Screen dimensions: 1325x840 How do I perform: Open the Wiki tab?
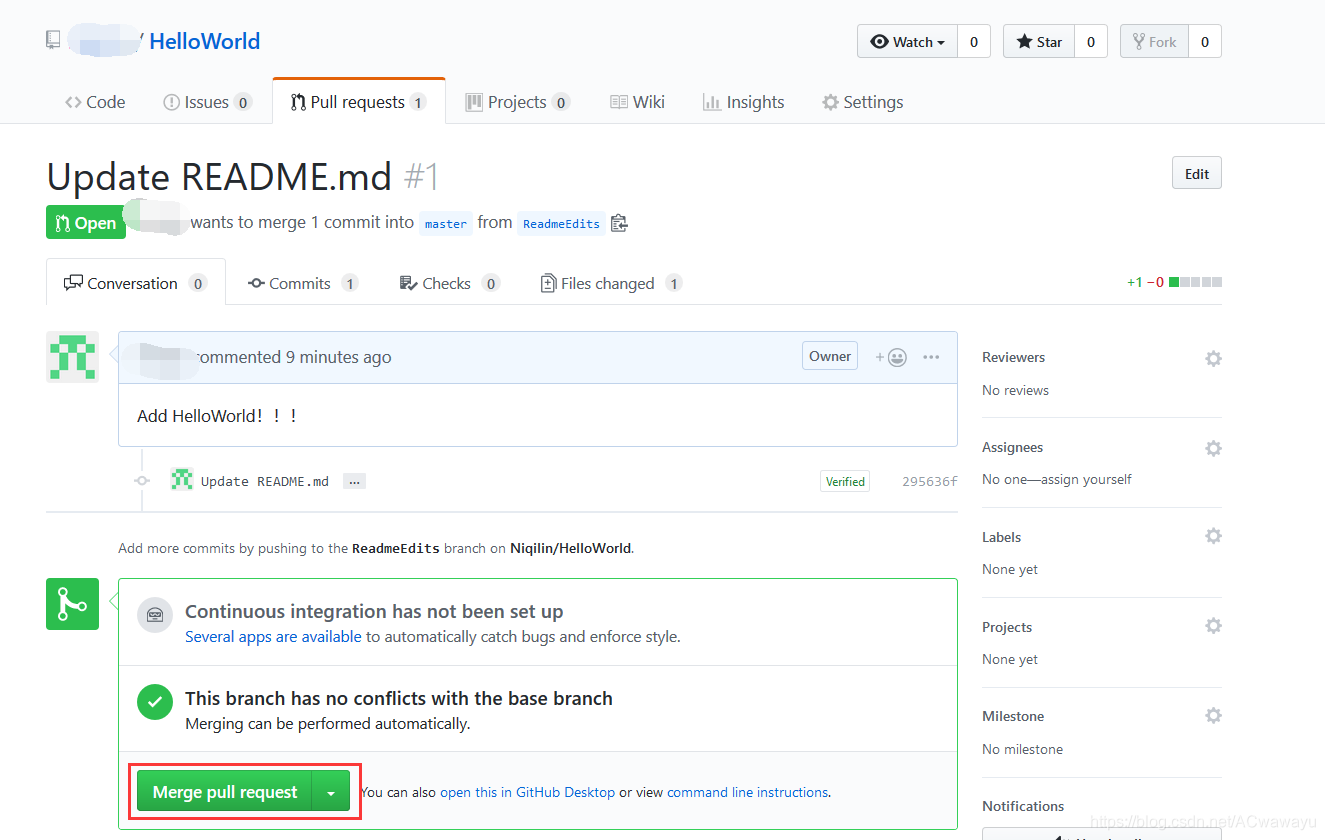637,102
